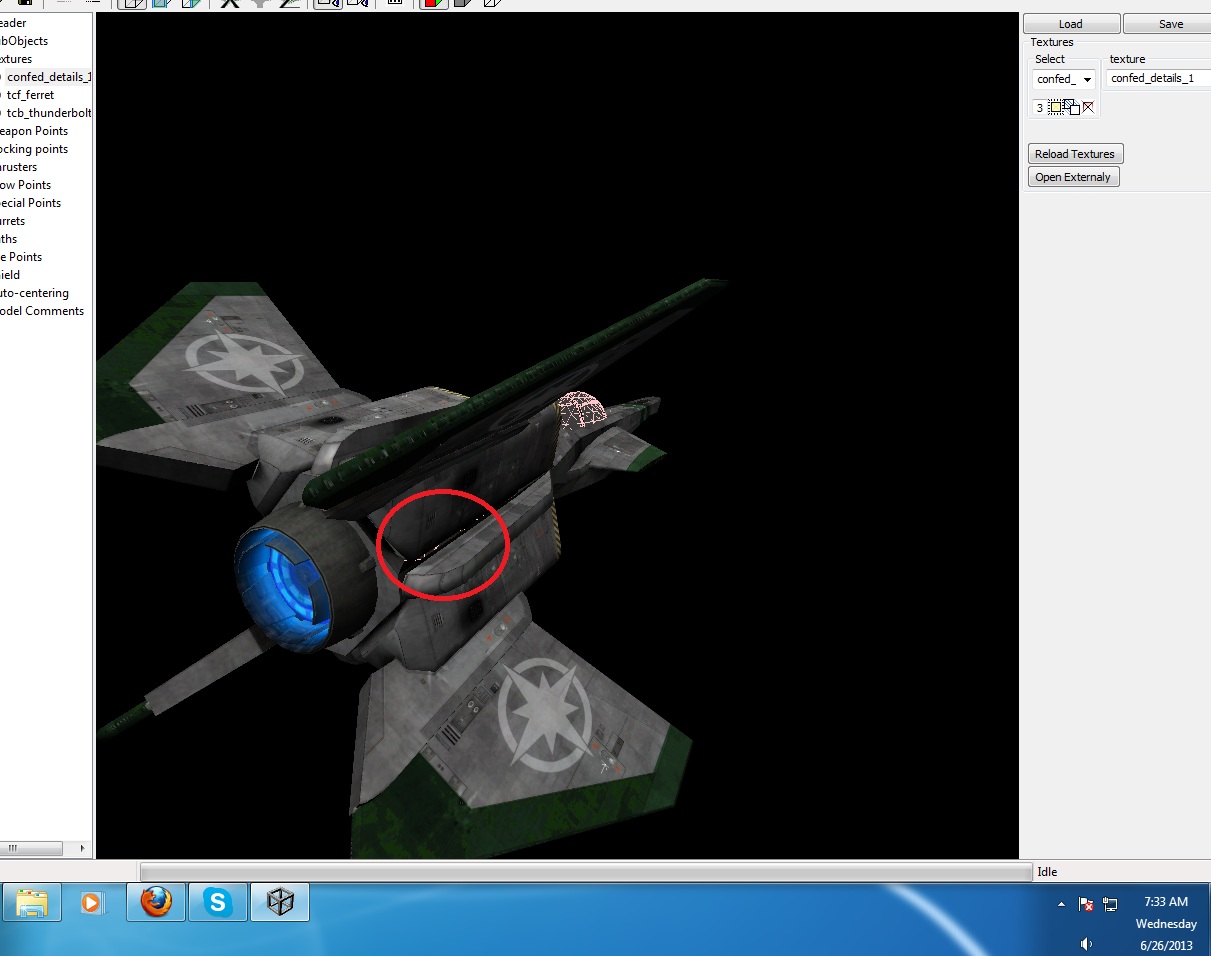Click the Idle status text

point(1047,872)
